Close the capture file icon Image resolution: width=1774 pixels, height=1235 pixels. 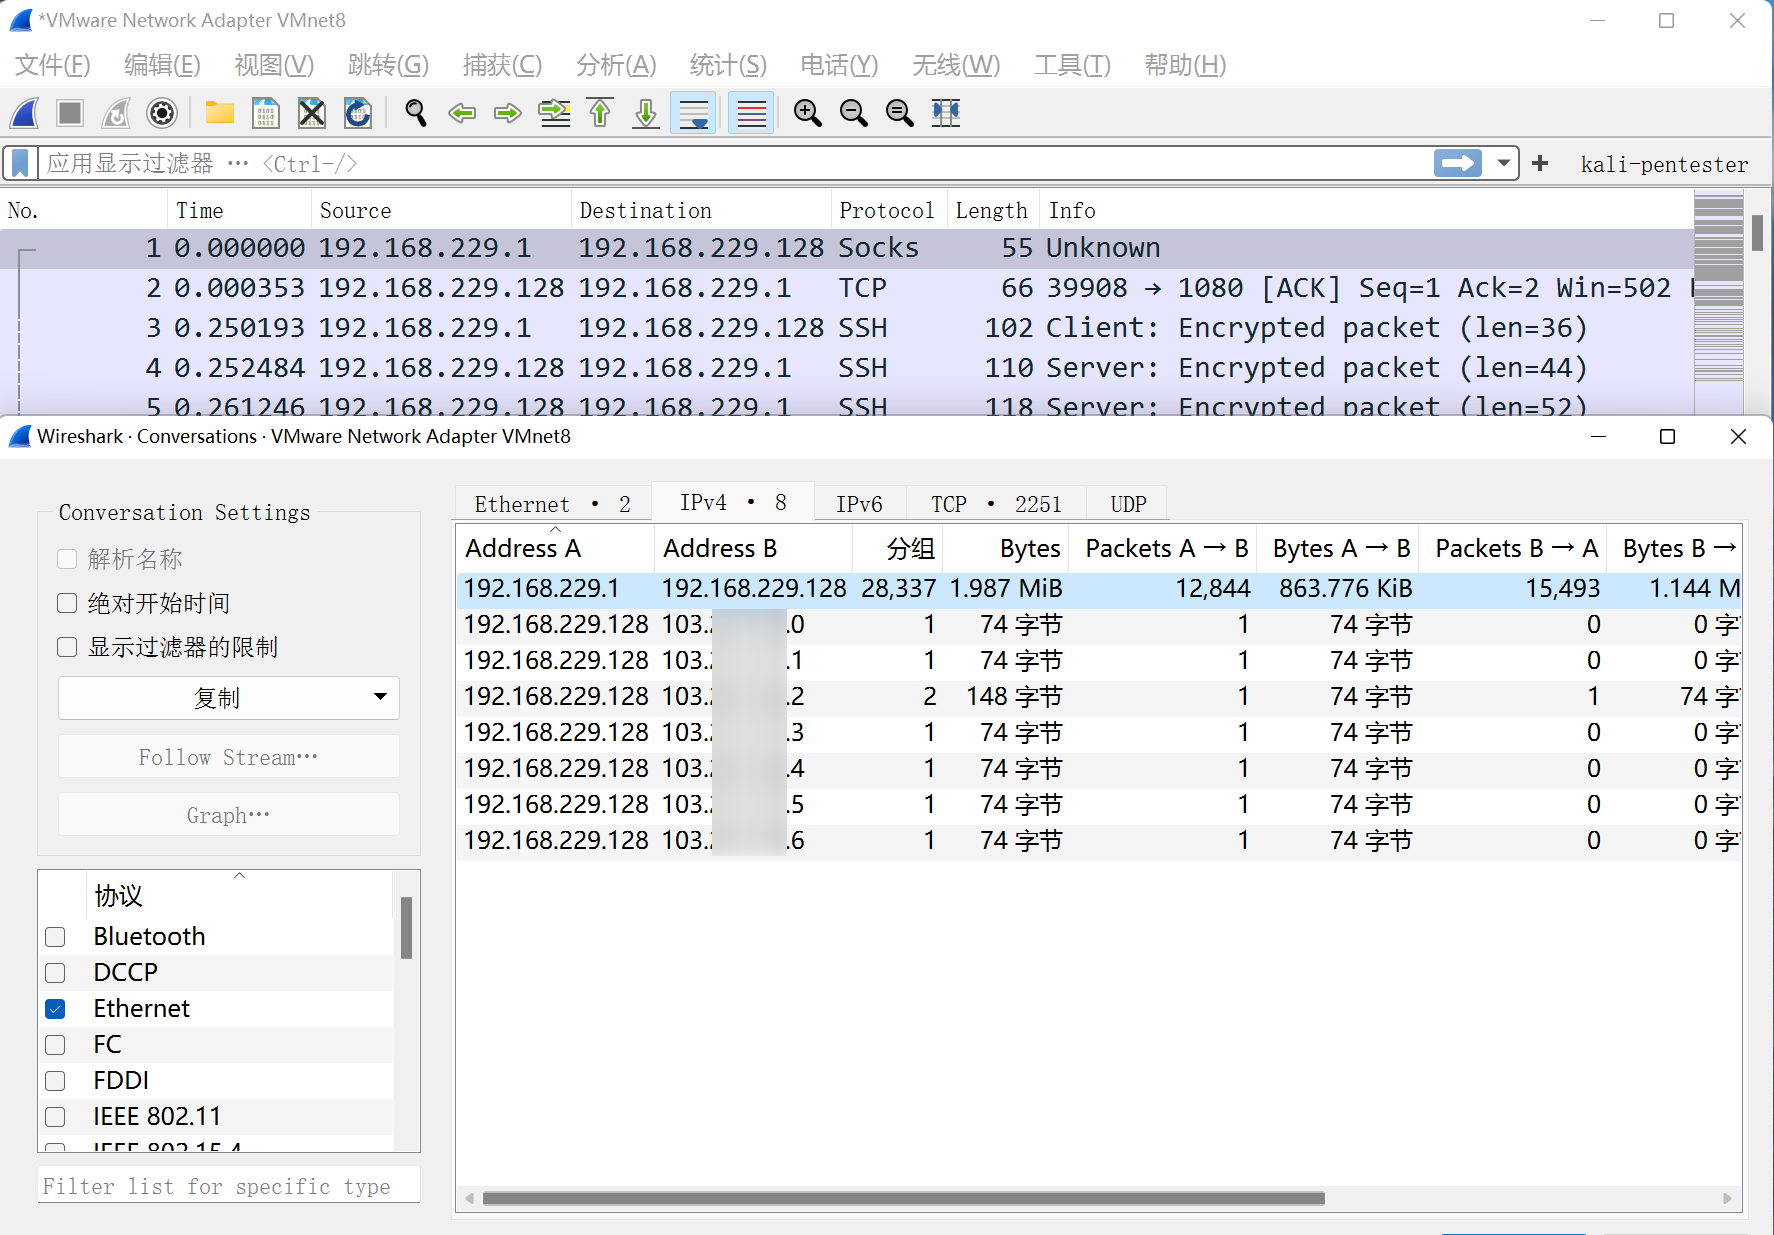tap(312, 113)
